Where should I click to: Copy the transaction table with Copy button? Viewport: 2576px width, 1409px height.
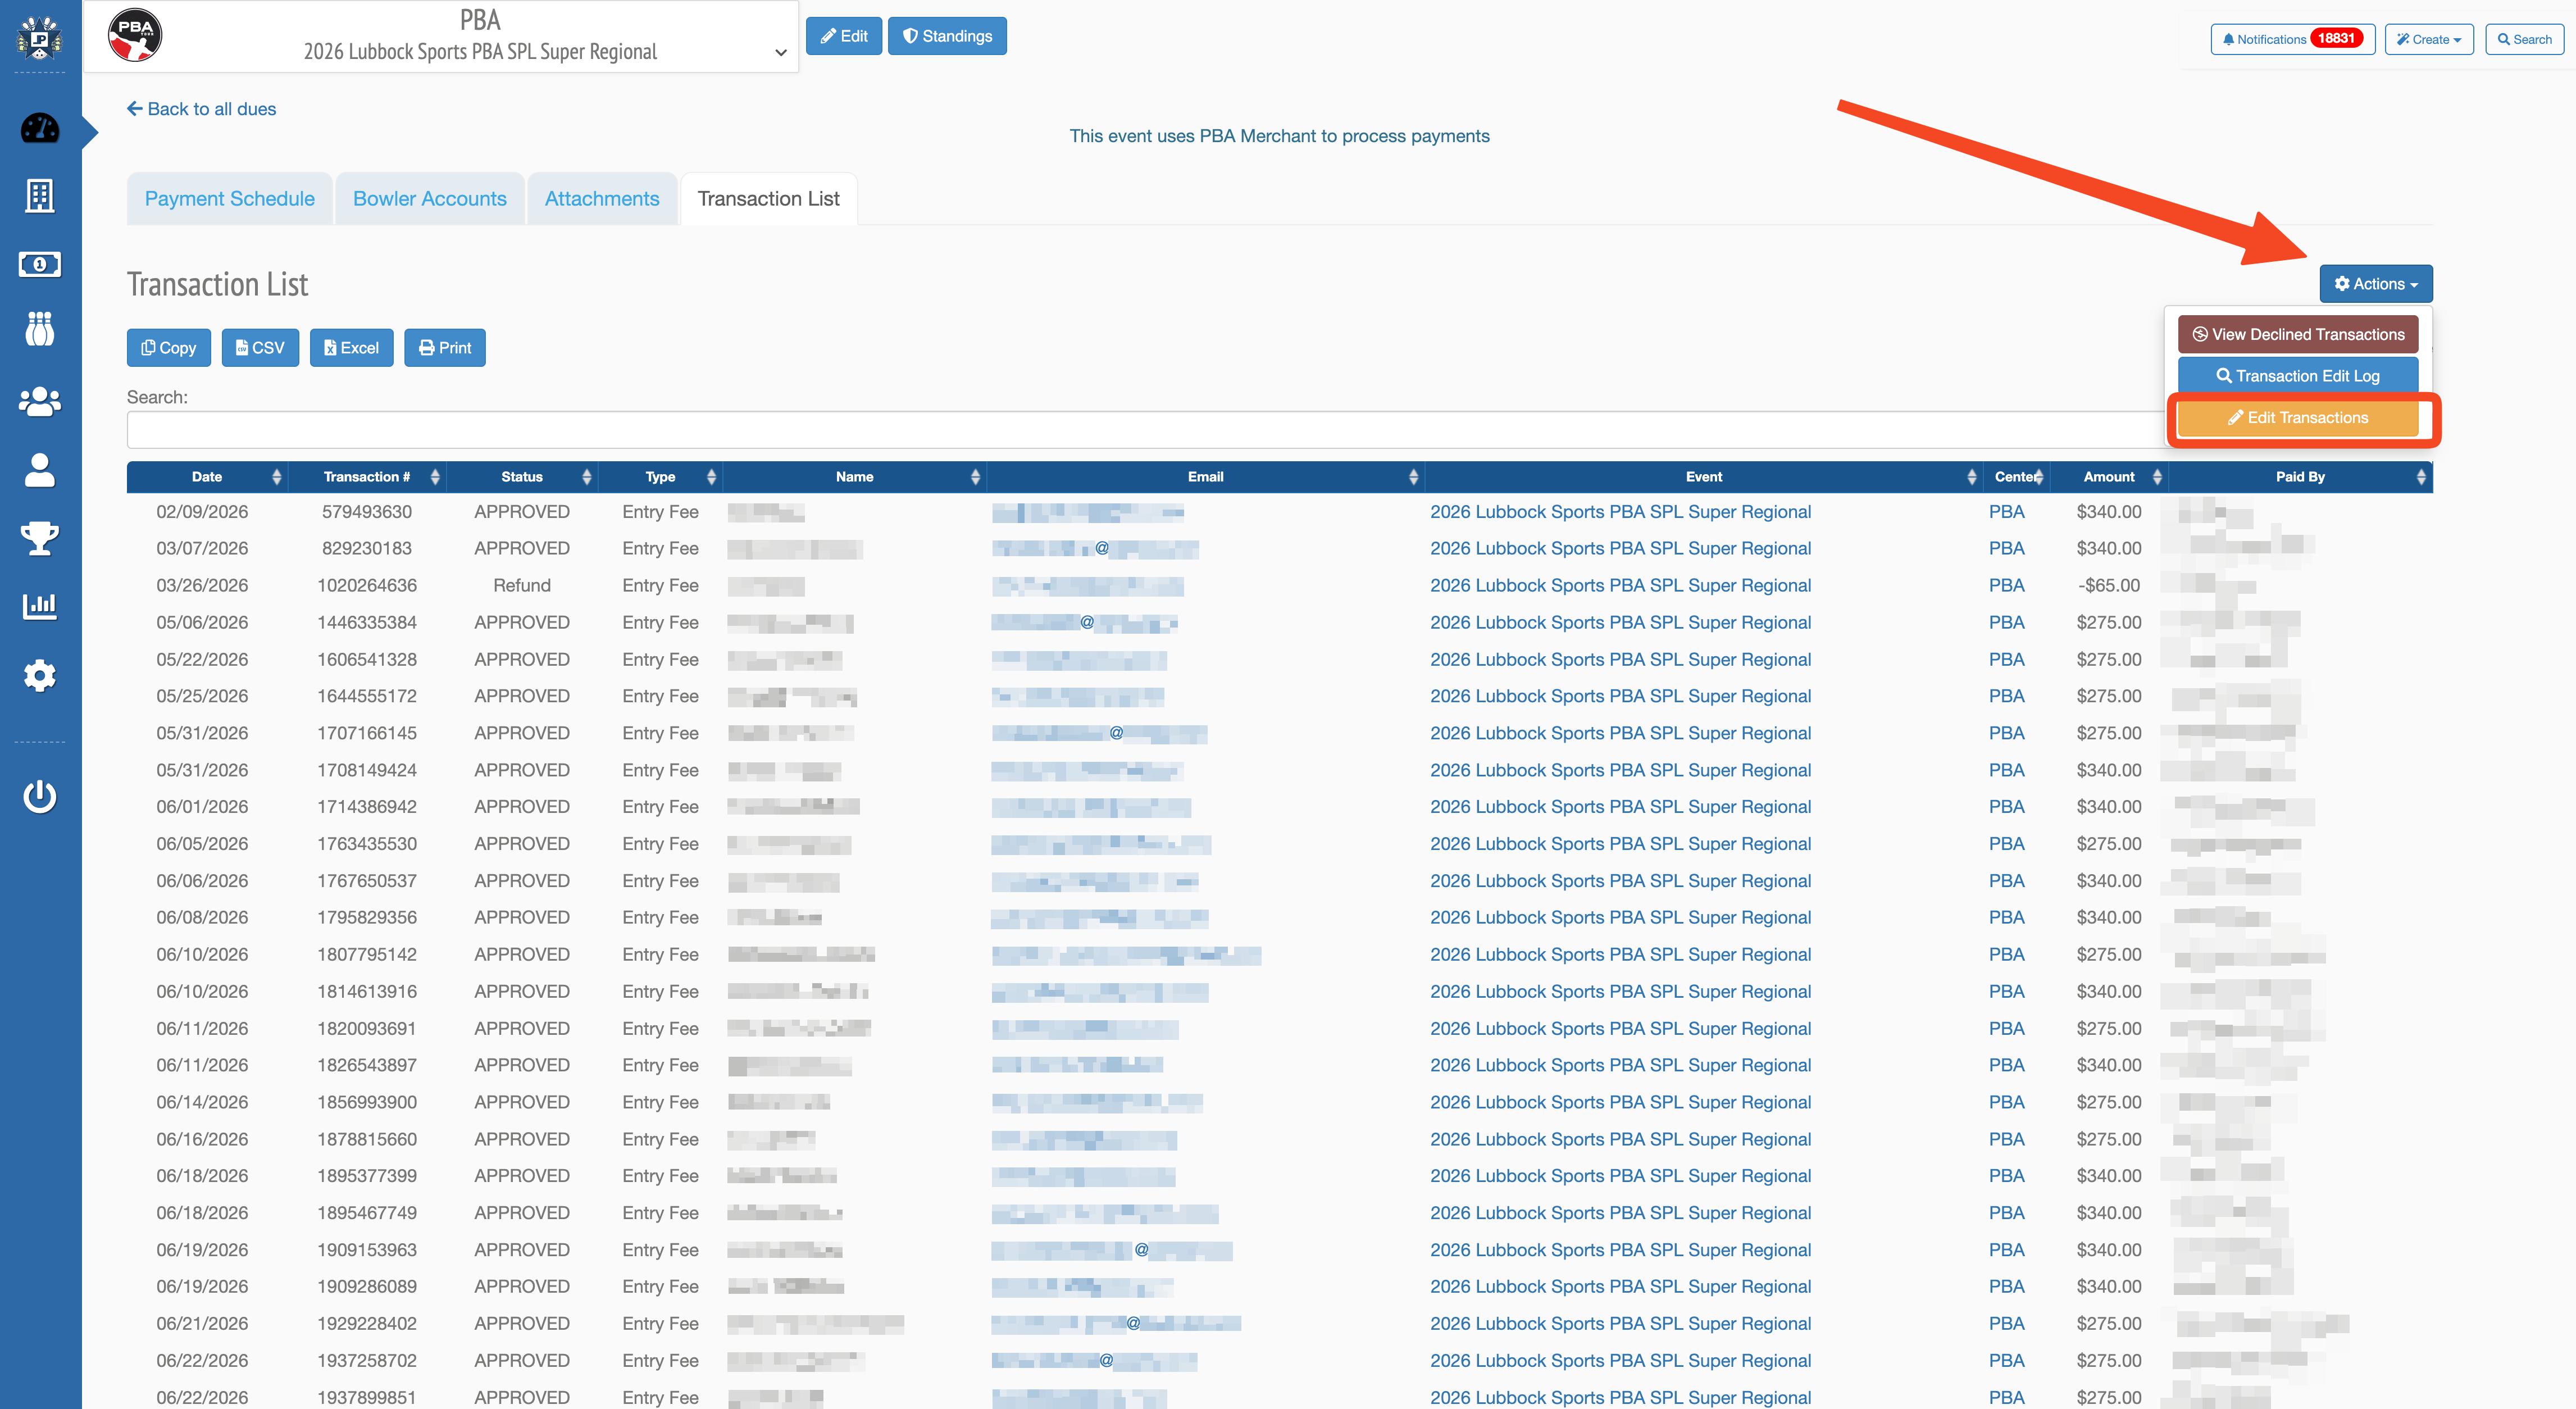pyautogui.click(x=169, y=348)
